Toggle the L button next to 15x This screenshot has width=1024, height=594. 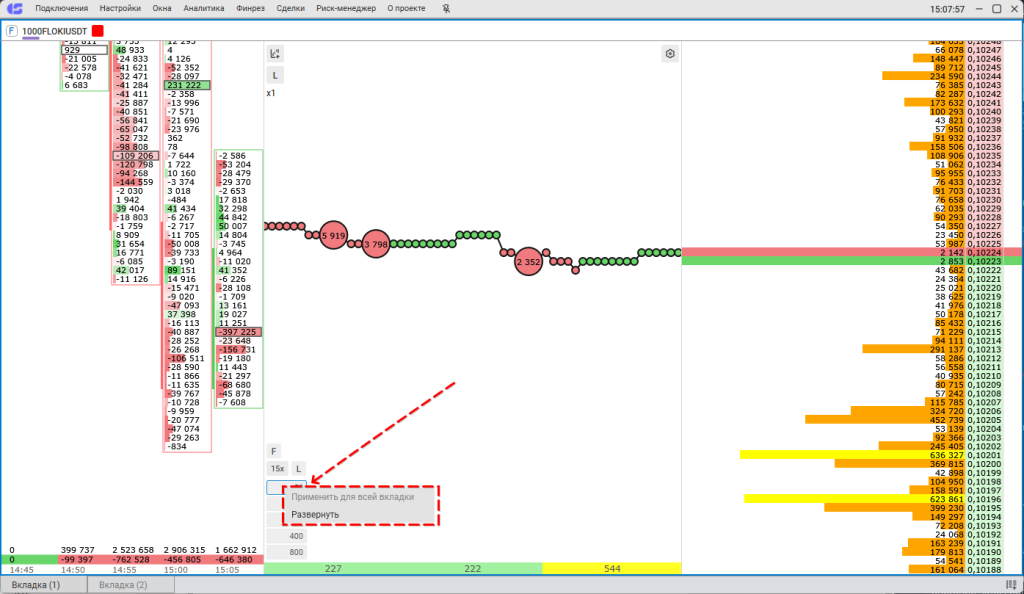(298, 469)
